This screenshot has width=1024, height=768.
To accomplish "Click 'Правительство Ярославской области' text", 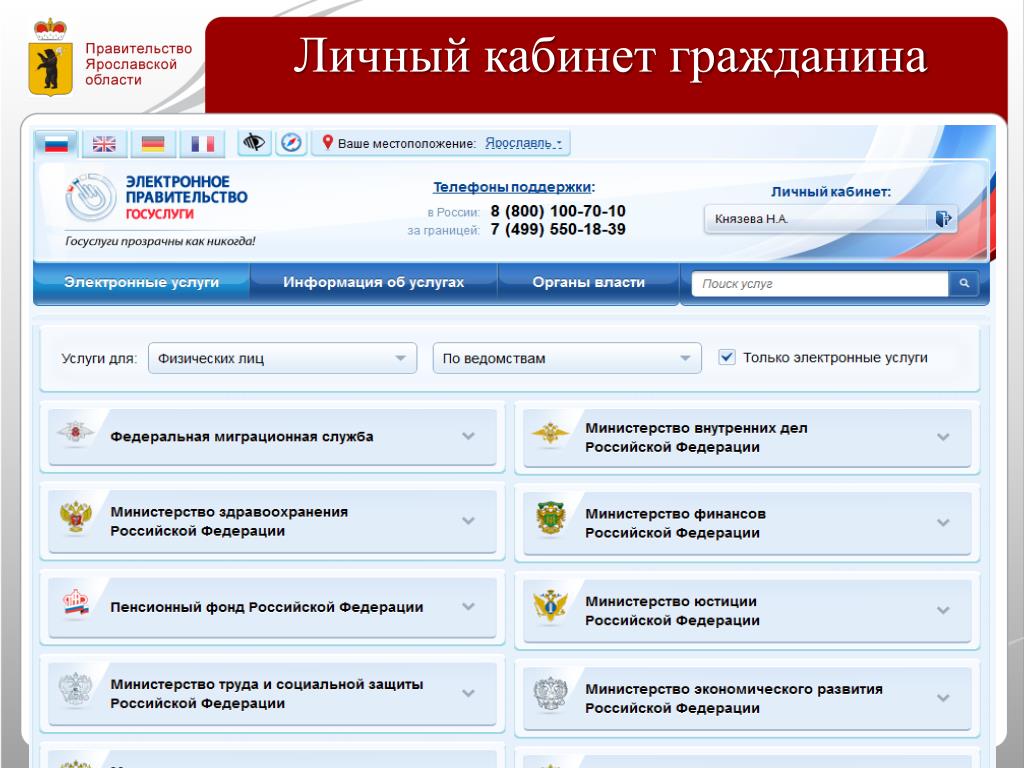I will (x=138, y=64).
